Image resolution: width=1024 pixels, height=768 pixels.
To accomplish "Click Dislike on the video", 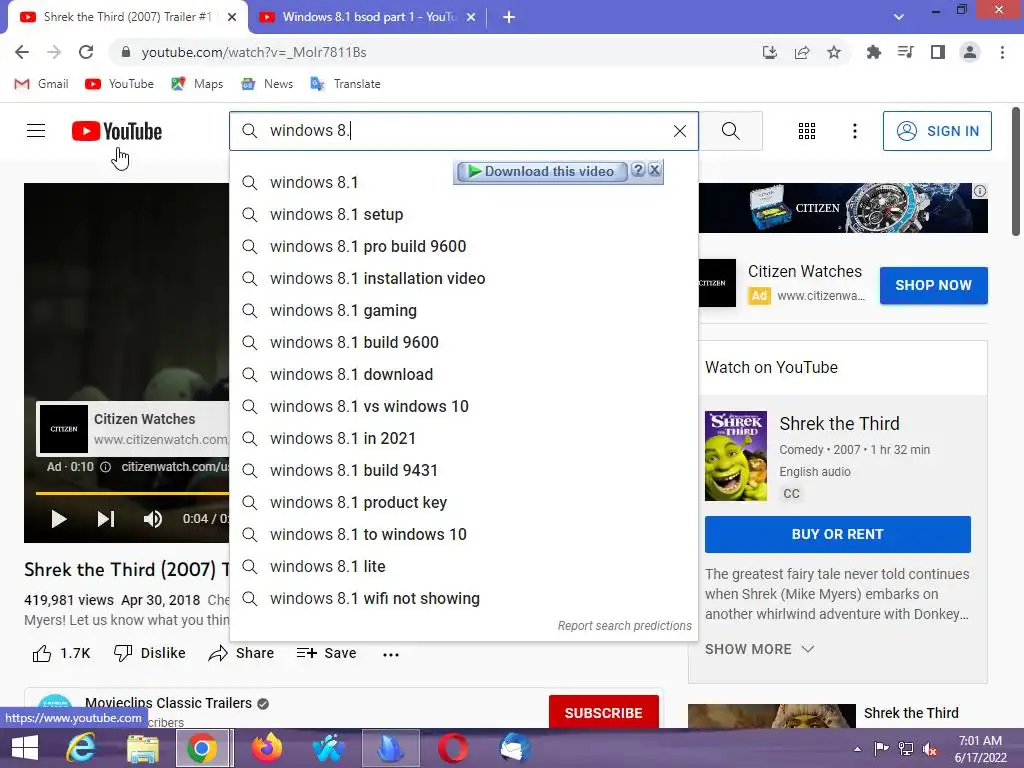I will pos(150,653).
